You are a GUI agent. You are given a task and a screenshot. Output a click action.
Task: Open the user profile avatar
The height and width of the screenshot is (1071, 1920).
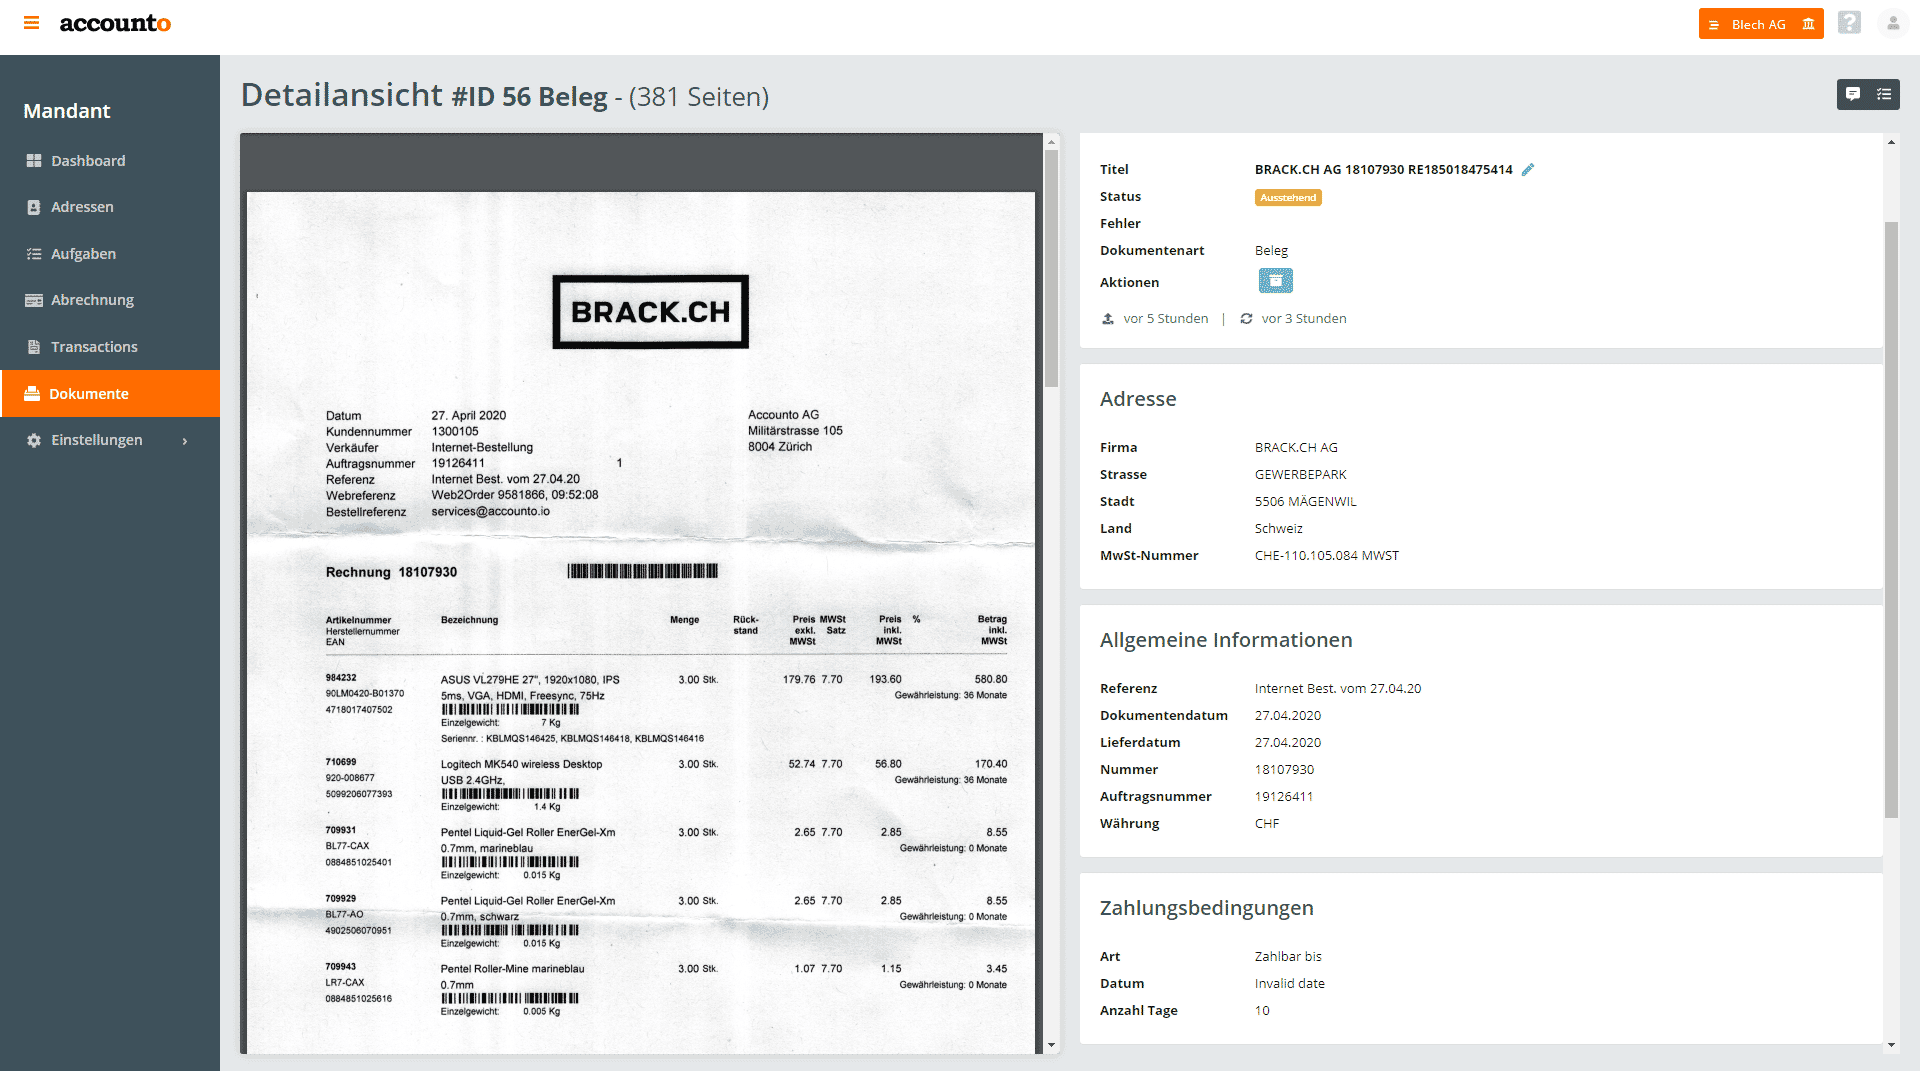tap(1892, 23)
